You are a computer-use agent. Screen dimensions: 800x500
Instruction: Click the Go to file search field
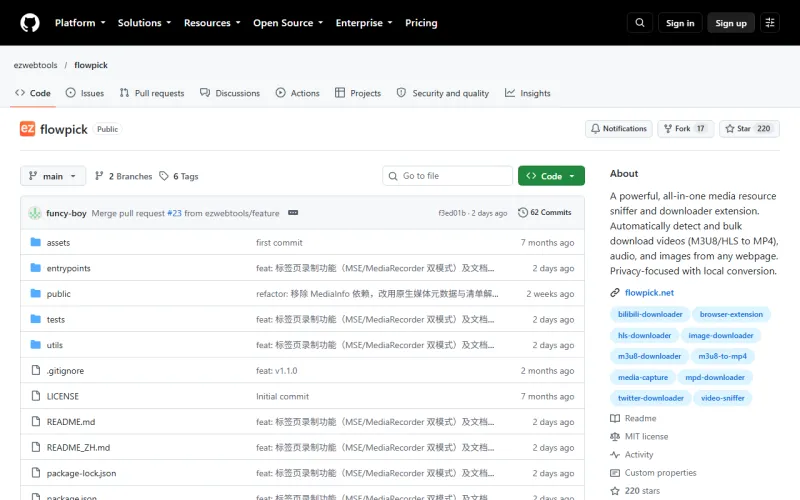(447, 176)
